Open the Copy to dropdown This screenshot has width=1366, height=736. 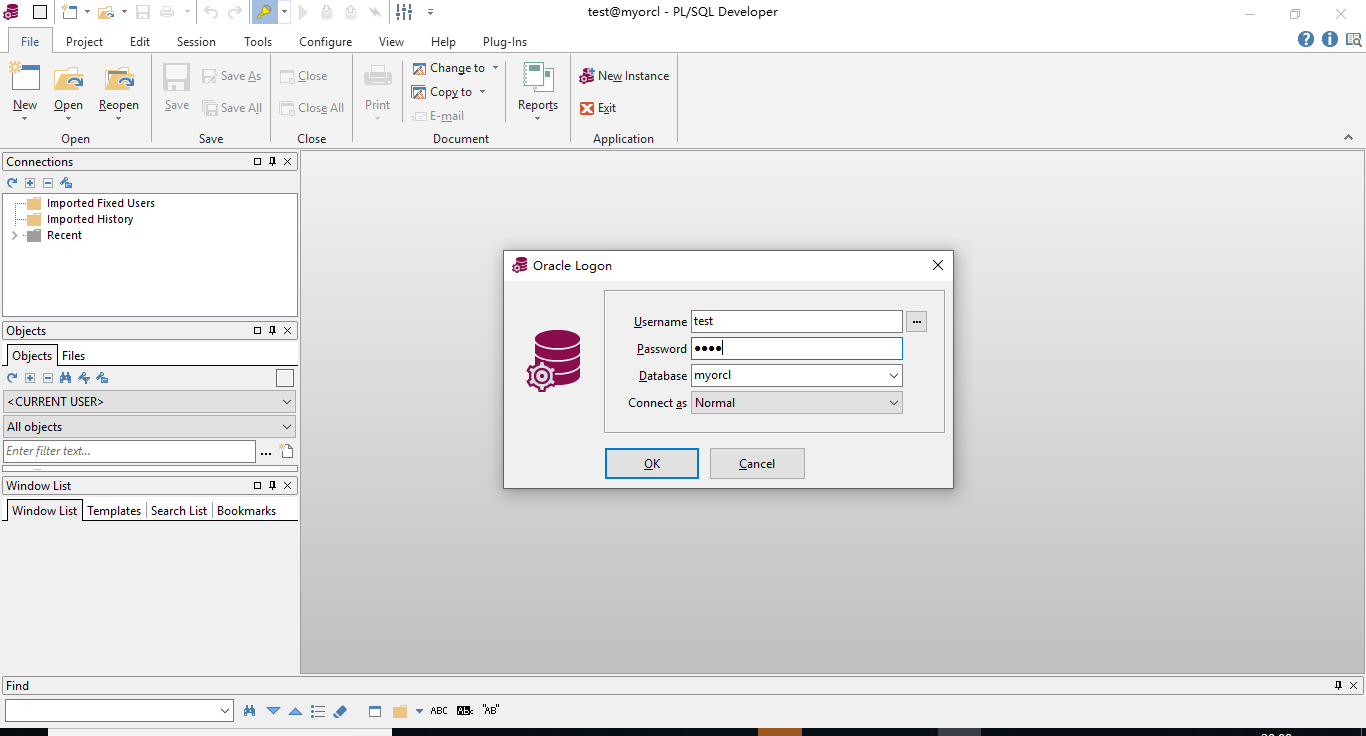[x=482, y=92]
